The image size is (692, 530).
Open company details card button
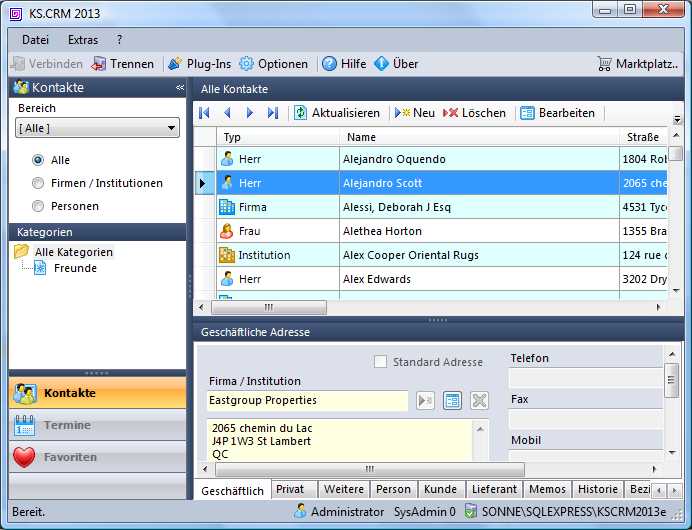(x=452, y=401)
